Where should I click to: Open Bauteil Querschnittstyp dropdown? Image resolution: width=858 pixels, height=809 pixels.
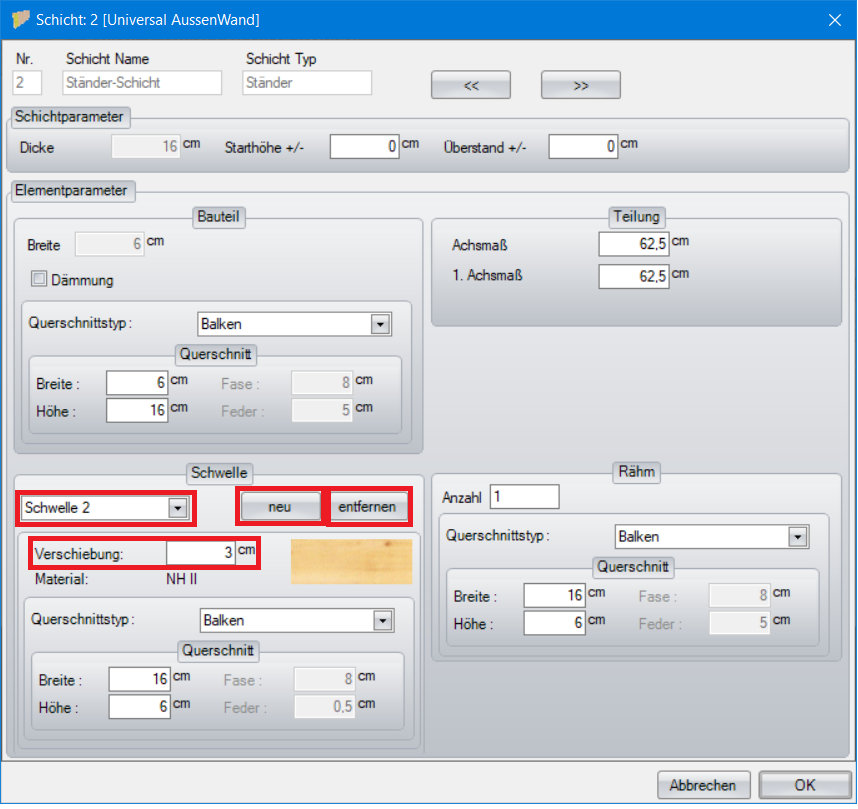379,324
